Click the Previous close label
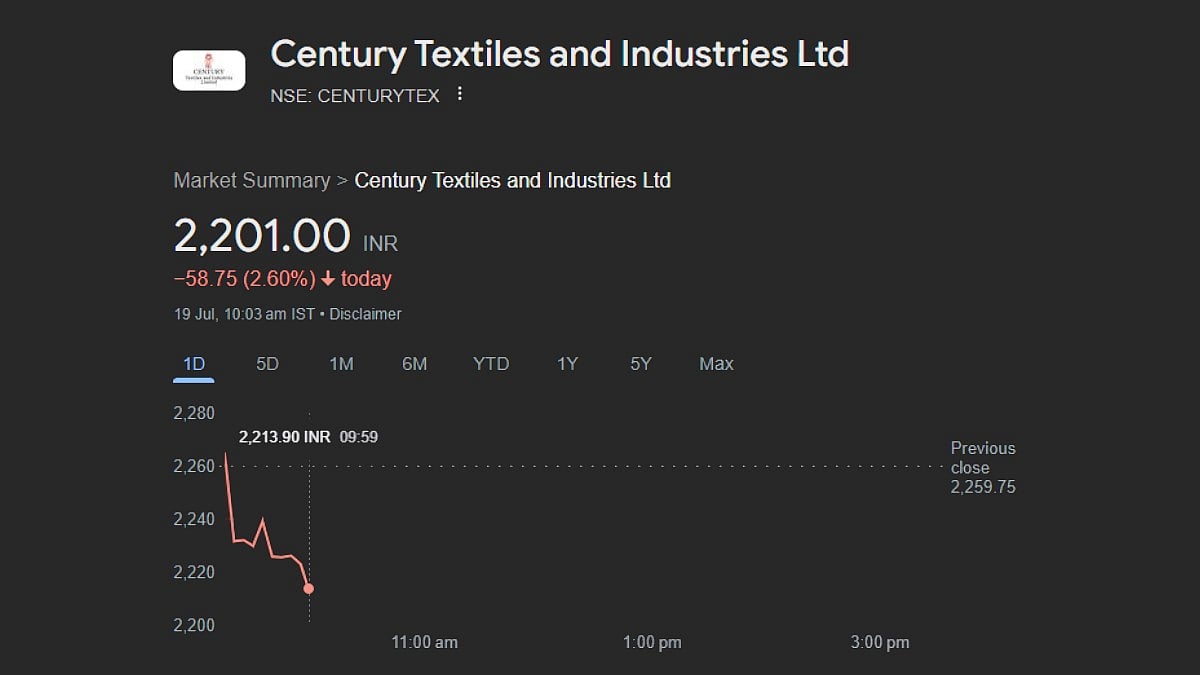Viewport: 1200px width, 675px height. pos(982,458)
